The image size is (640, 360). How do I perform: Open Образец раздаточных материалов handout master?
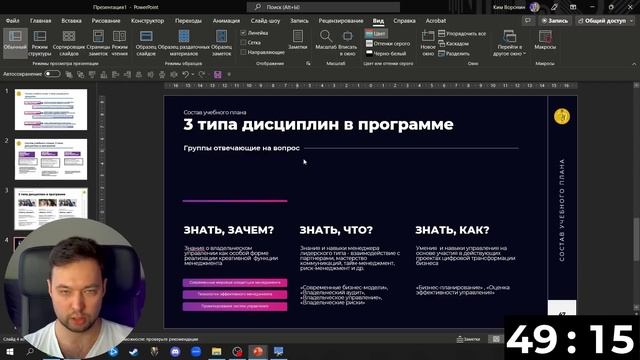tap(184, 42)
